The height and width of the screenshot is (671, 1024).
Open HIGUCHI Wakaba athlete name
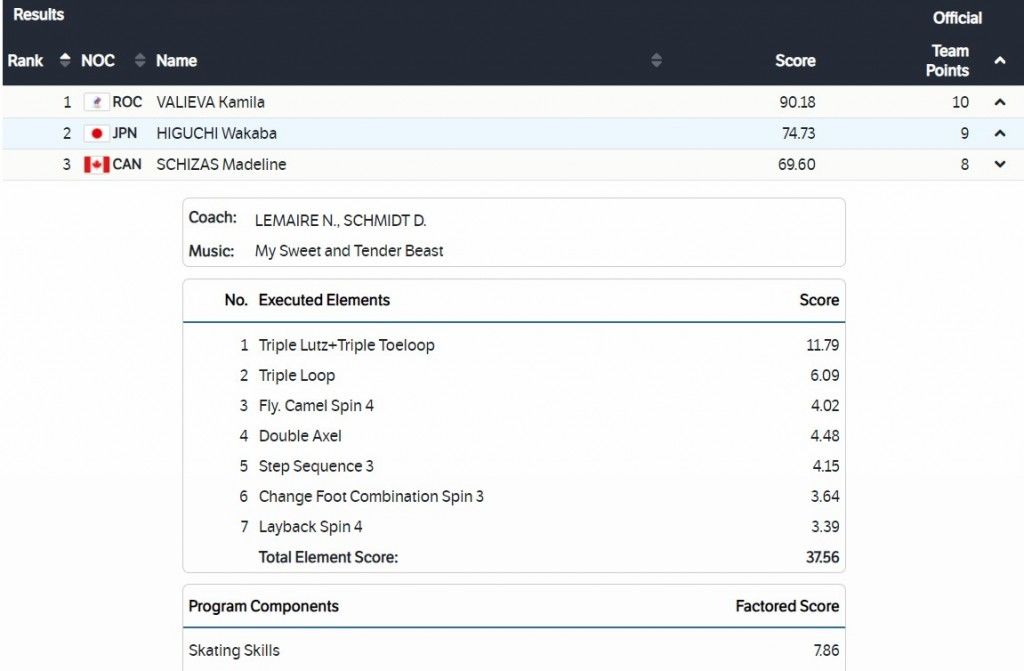coord(216,133)
